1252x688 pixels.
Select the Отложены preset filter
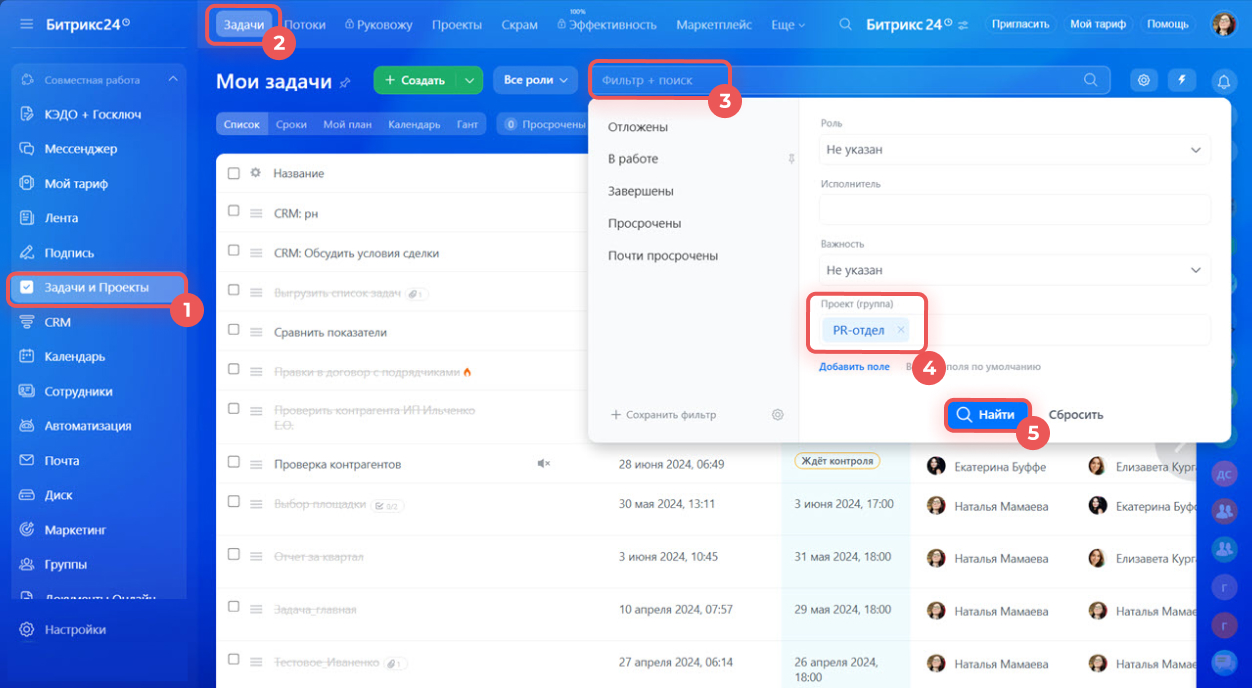pos(638,127)
